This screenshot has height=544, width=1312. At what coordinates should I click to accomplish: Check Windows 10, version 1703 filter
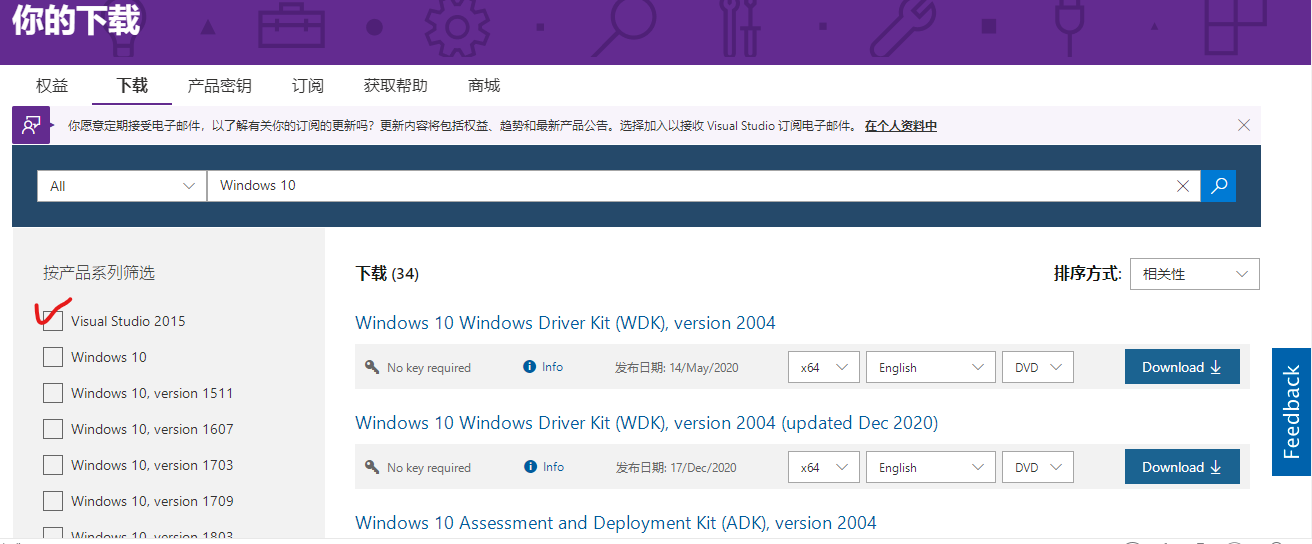point(53,465)
